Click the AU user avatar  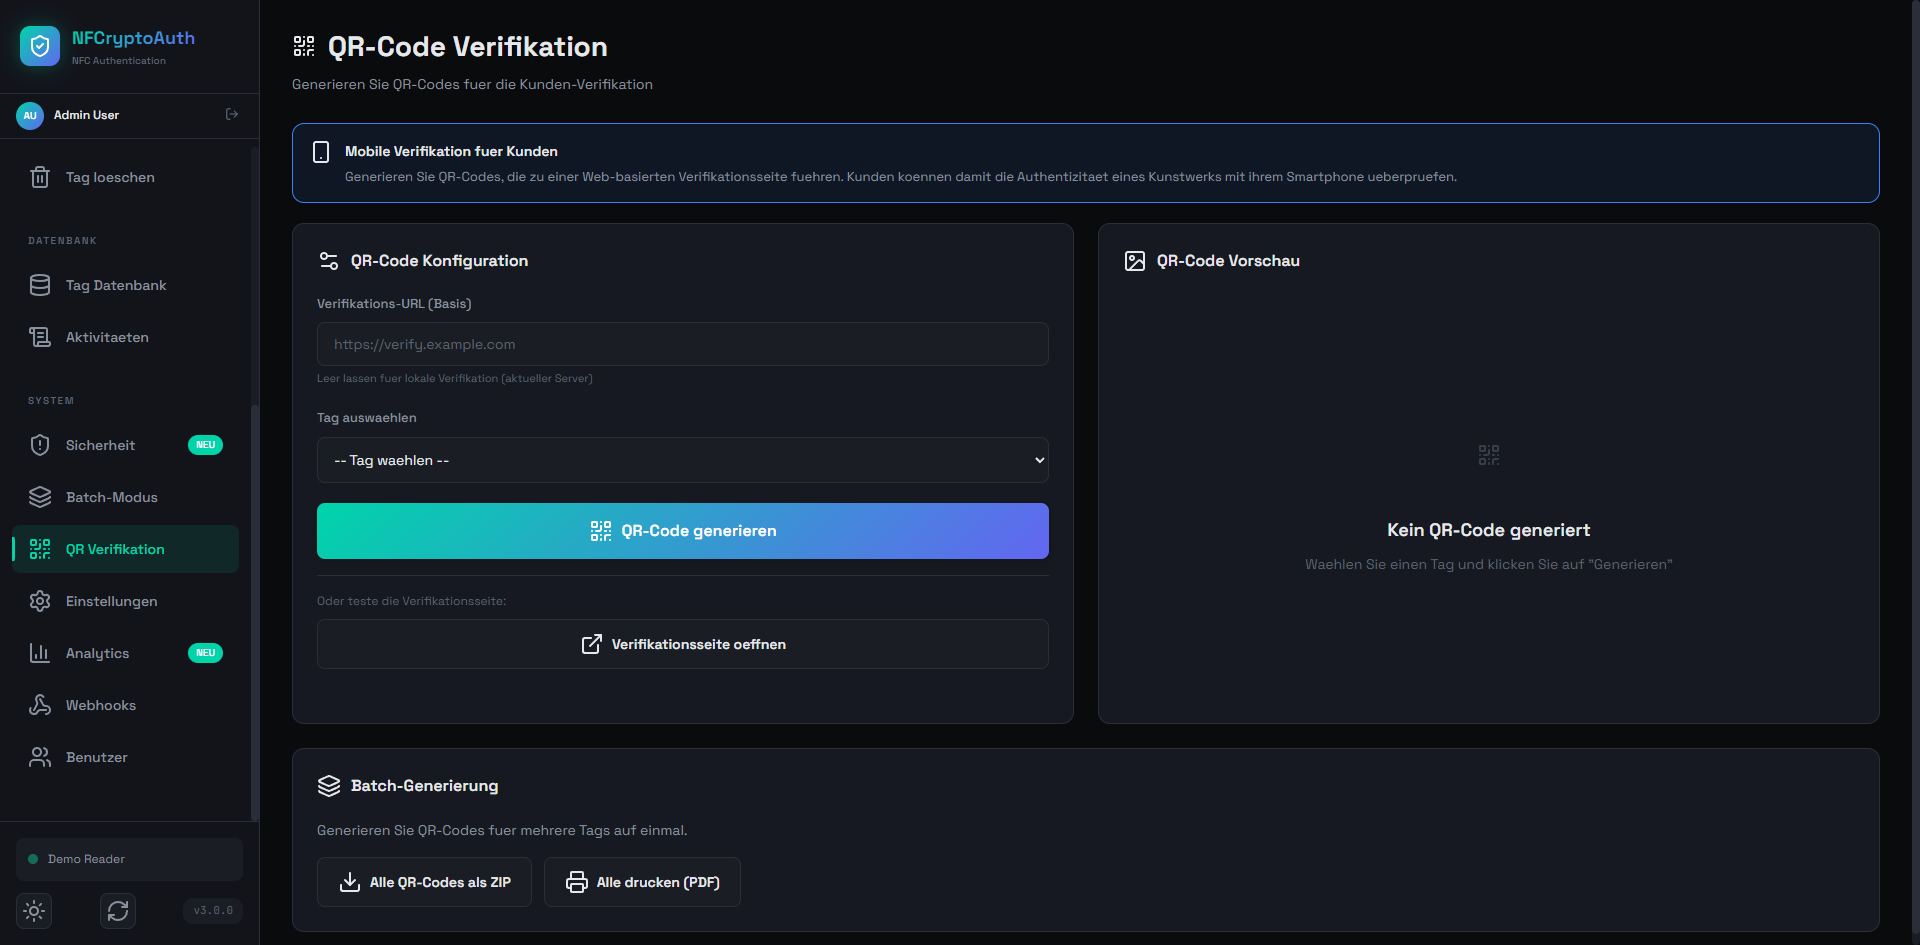[x=30, y=115]
